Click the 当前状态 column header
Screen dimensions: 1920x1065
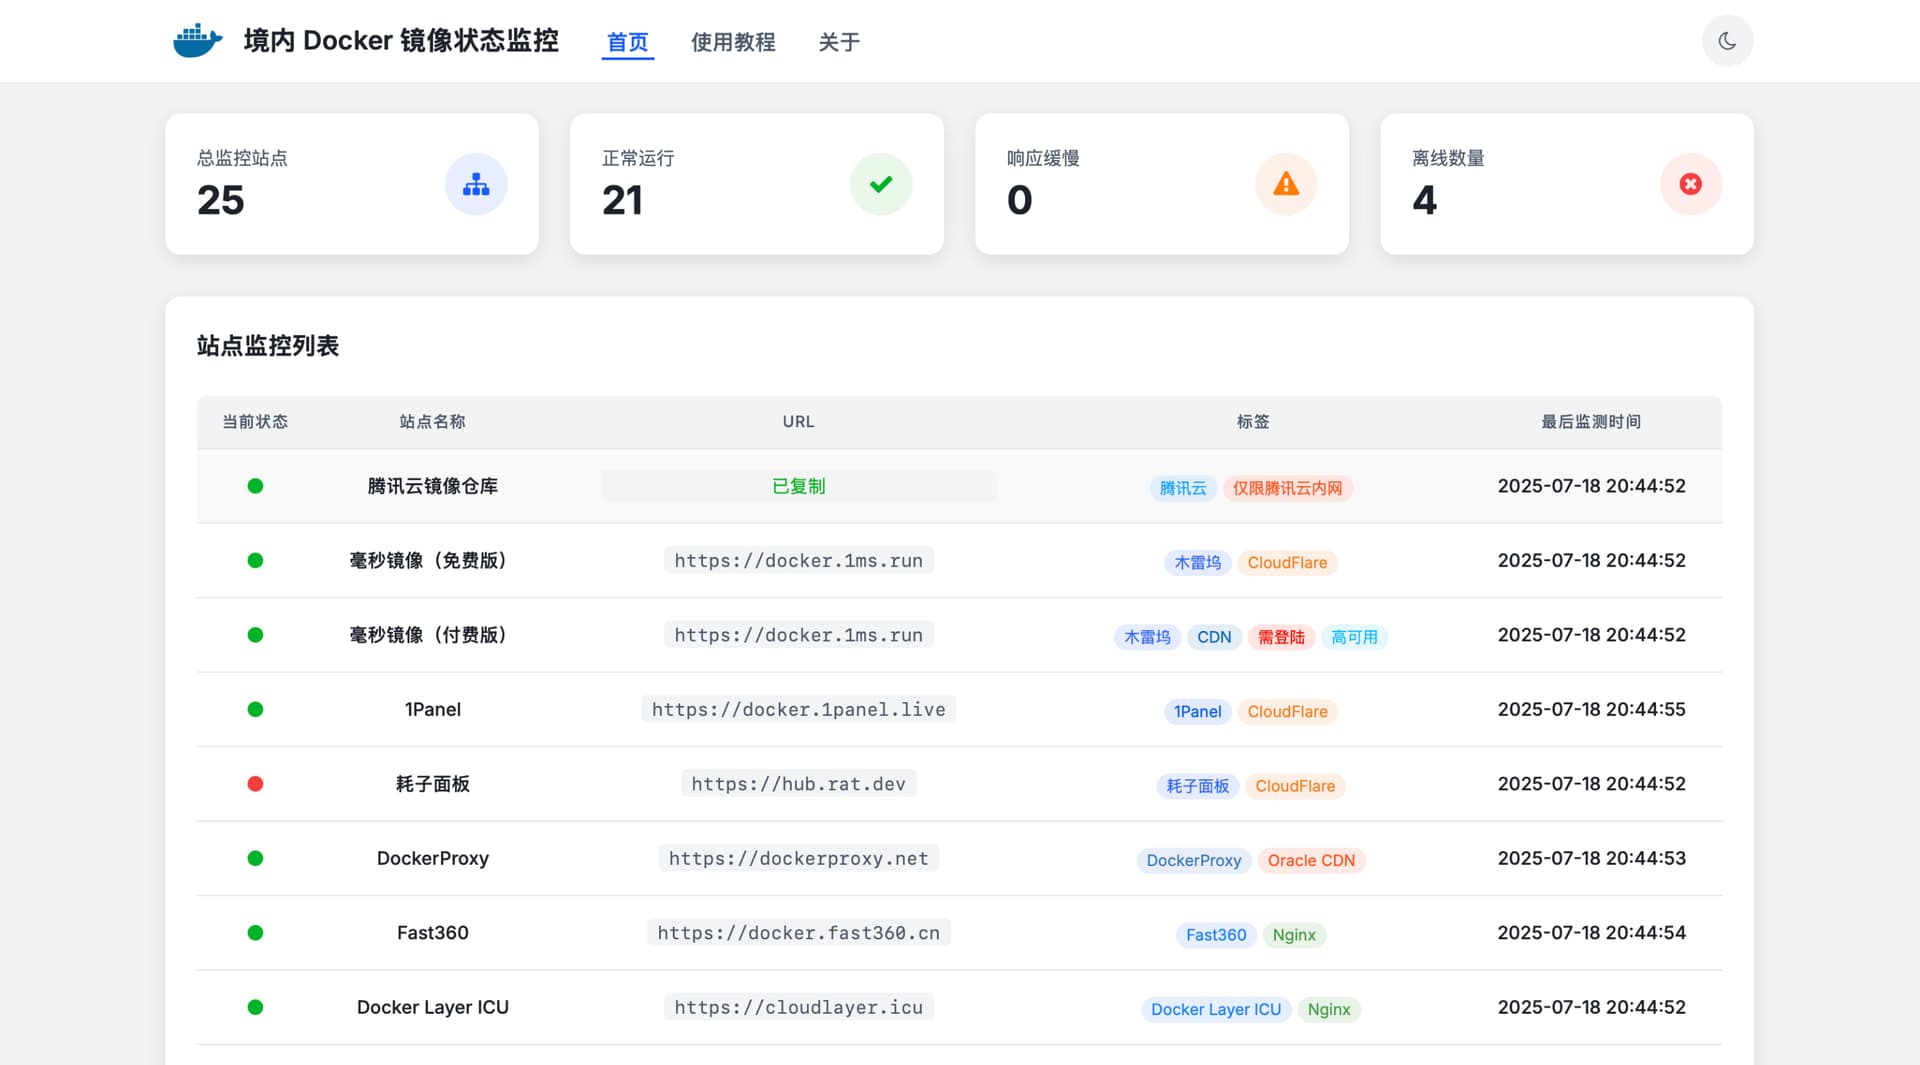255,422
